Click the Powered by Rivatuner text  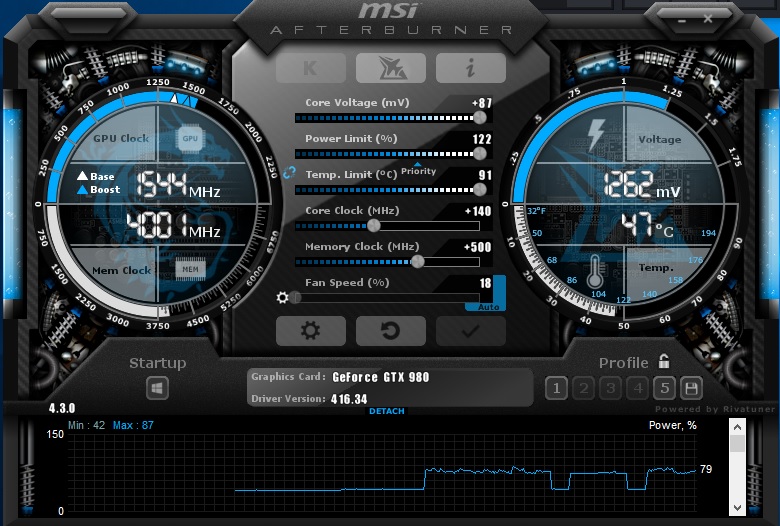(715, 409)
